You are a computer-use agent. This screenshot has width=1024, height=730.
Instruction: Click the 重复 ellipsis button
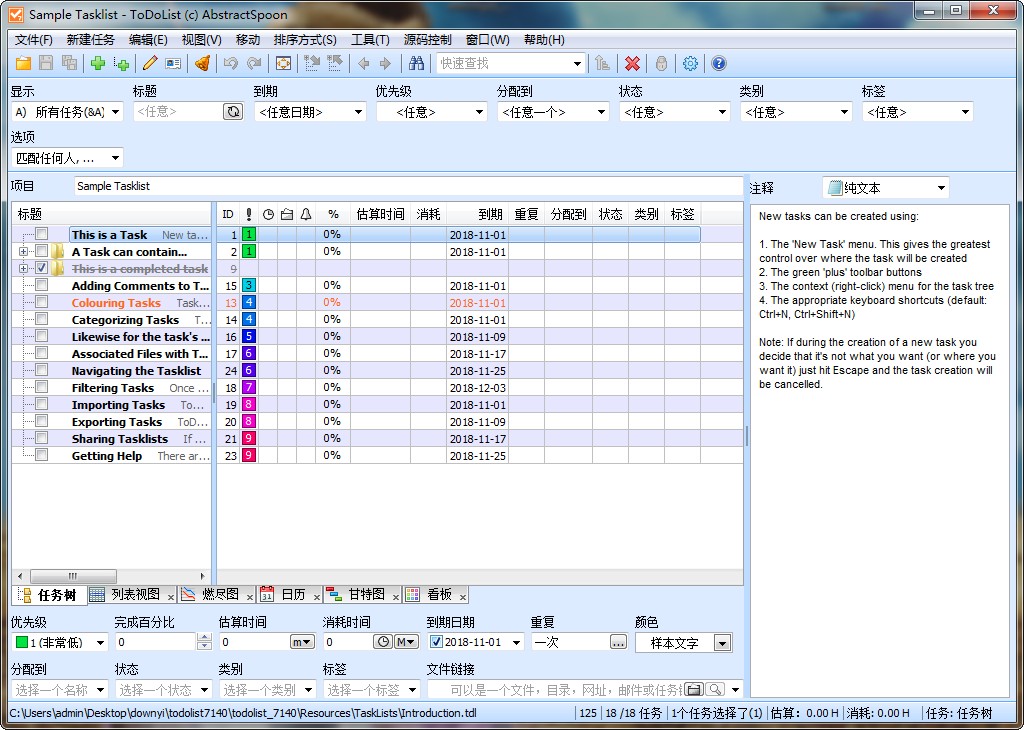click(618, 642)
